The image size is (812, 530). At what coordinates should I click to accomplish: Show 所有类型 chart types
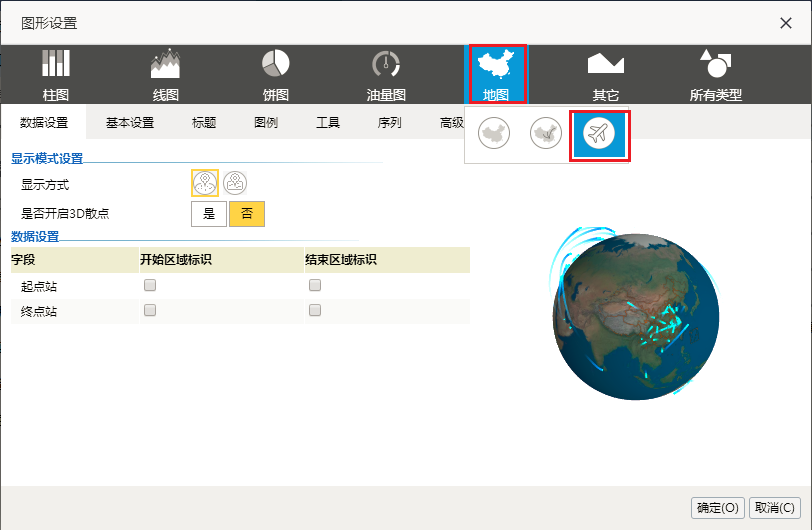click(x=716, y=75)
